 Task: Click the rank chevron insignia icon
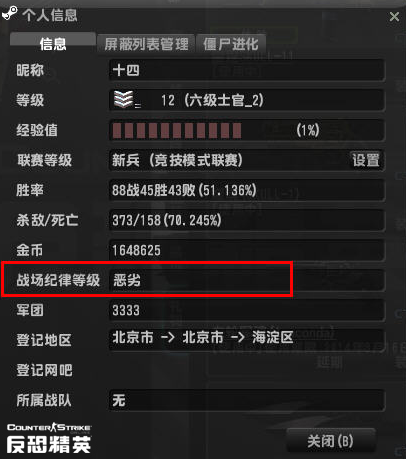coord(123,99)
